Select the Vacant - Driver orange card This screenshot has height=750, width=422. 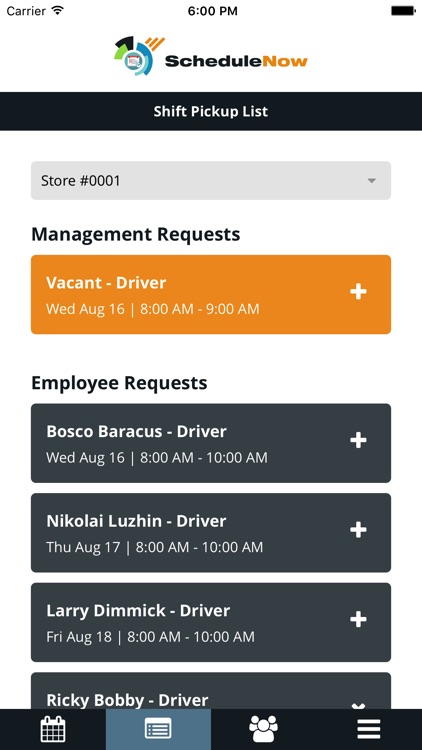(211, 294)
